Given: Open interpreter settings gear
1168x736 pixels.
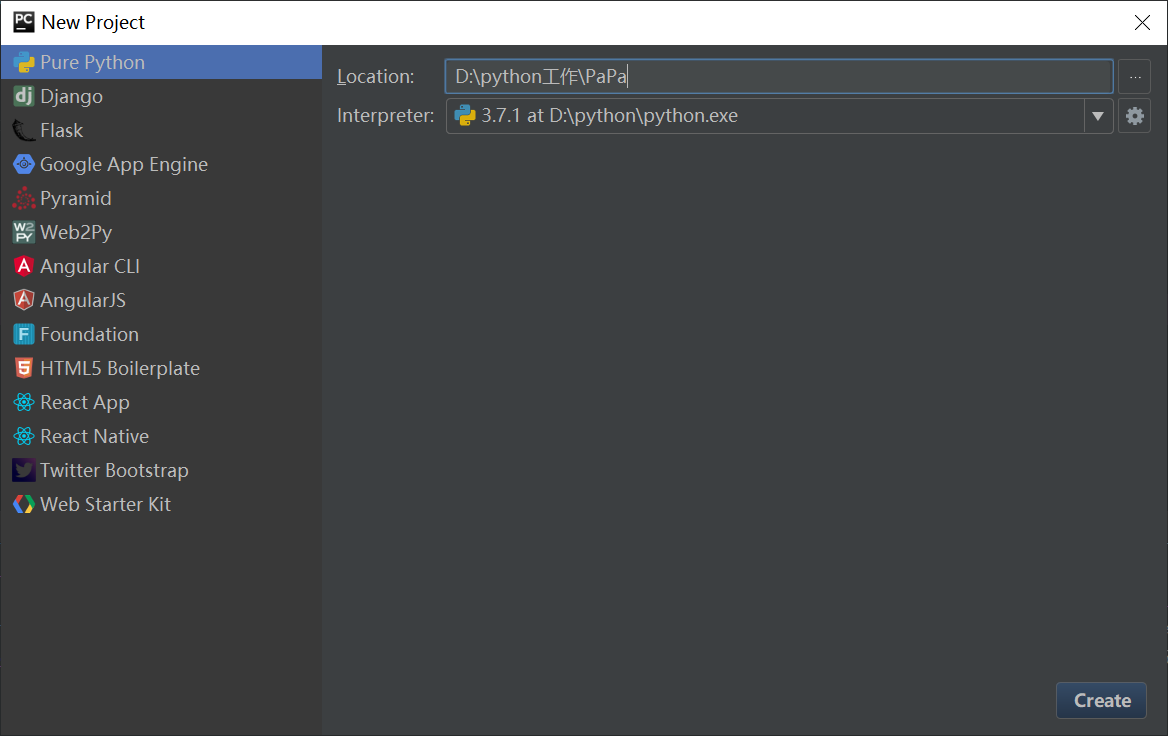Looking at the screenshot, I should point(1134,115).
